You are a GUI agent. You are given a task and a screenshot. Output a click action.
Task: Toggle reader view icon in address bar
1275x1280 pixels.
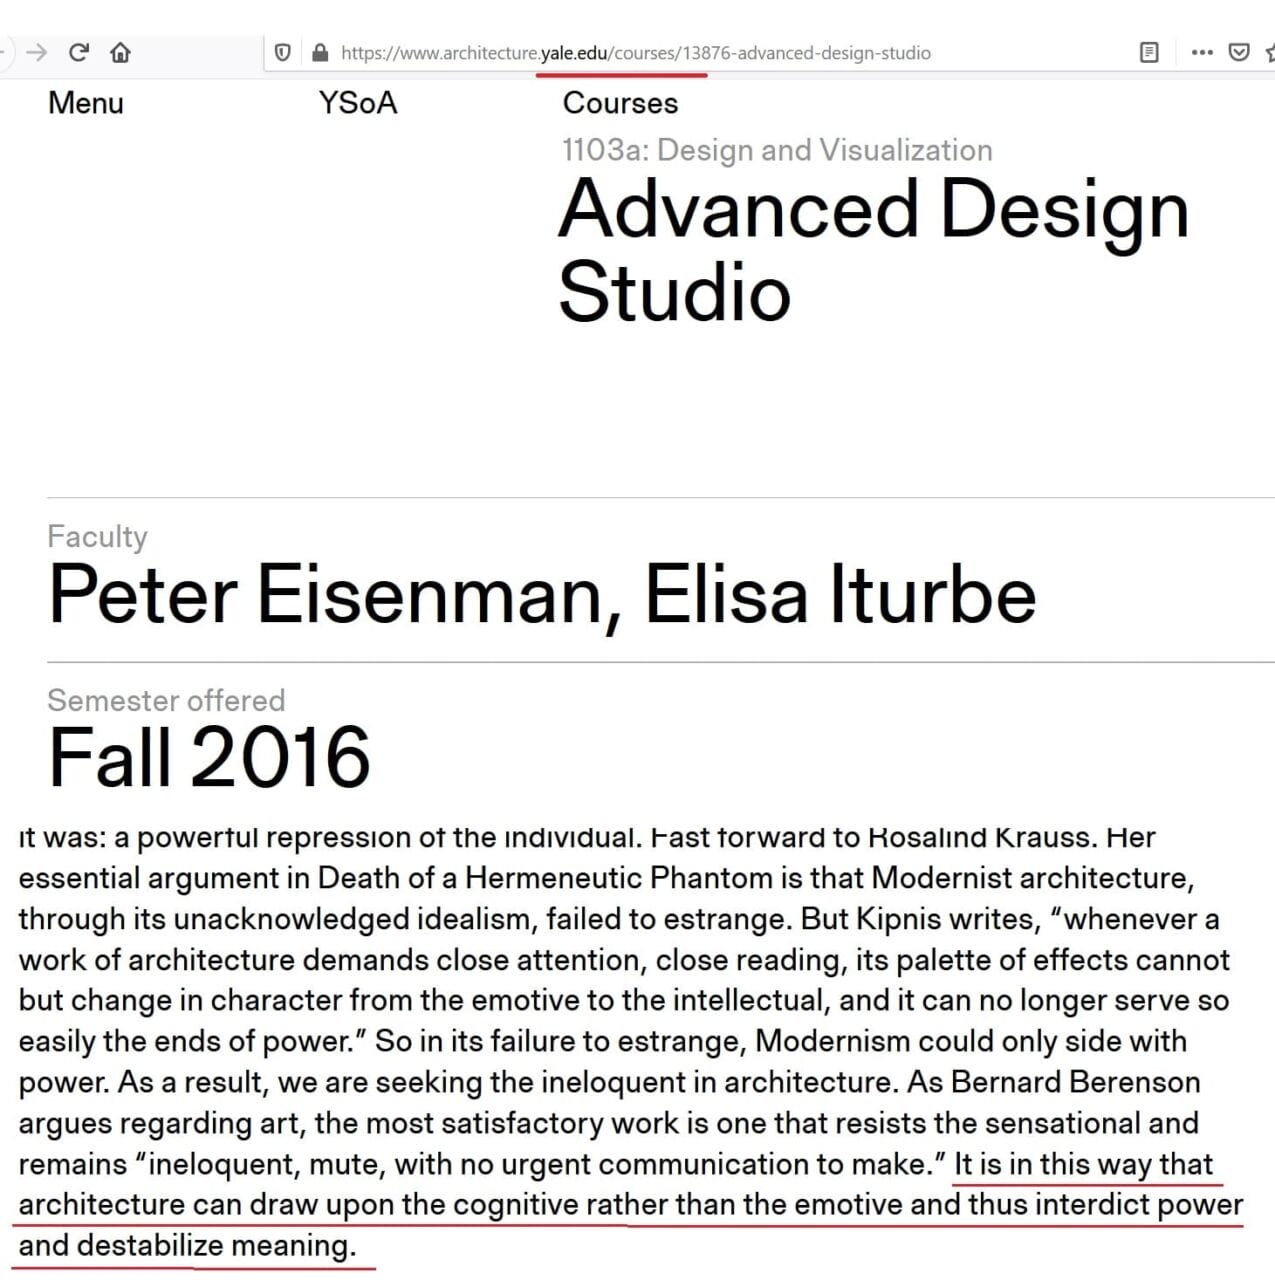tap(1149, 52)
